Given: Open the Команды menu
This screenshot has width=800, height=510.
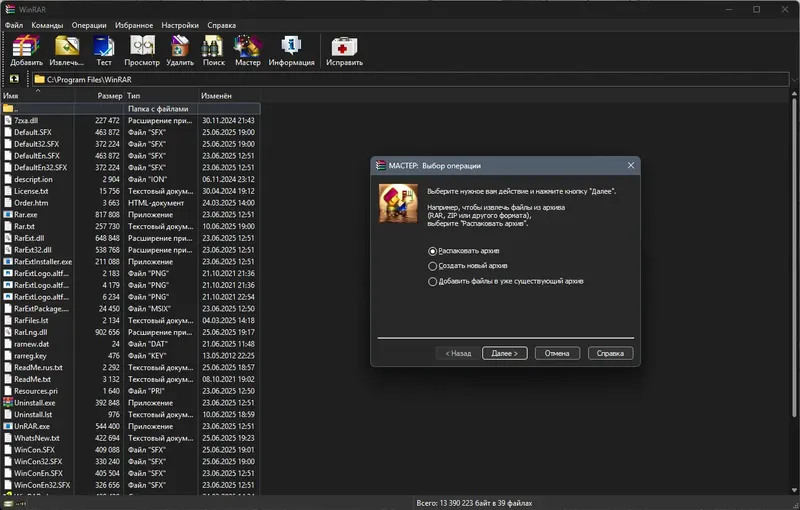Looking at the screenshot, I should (47, 25).
